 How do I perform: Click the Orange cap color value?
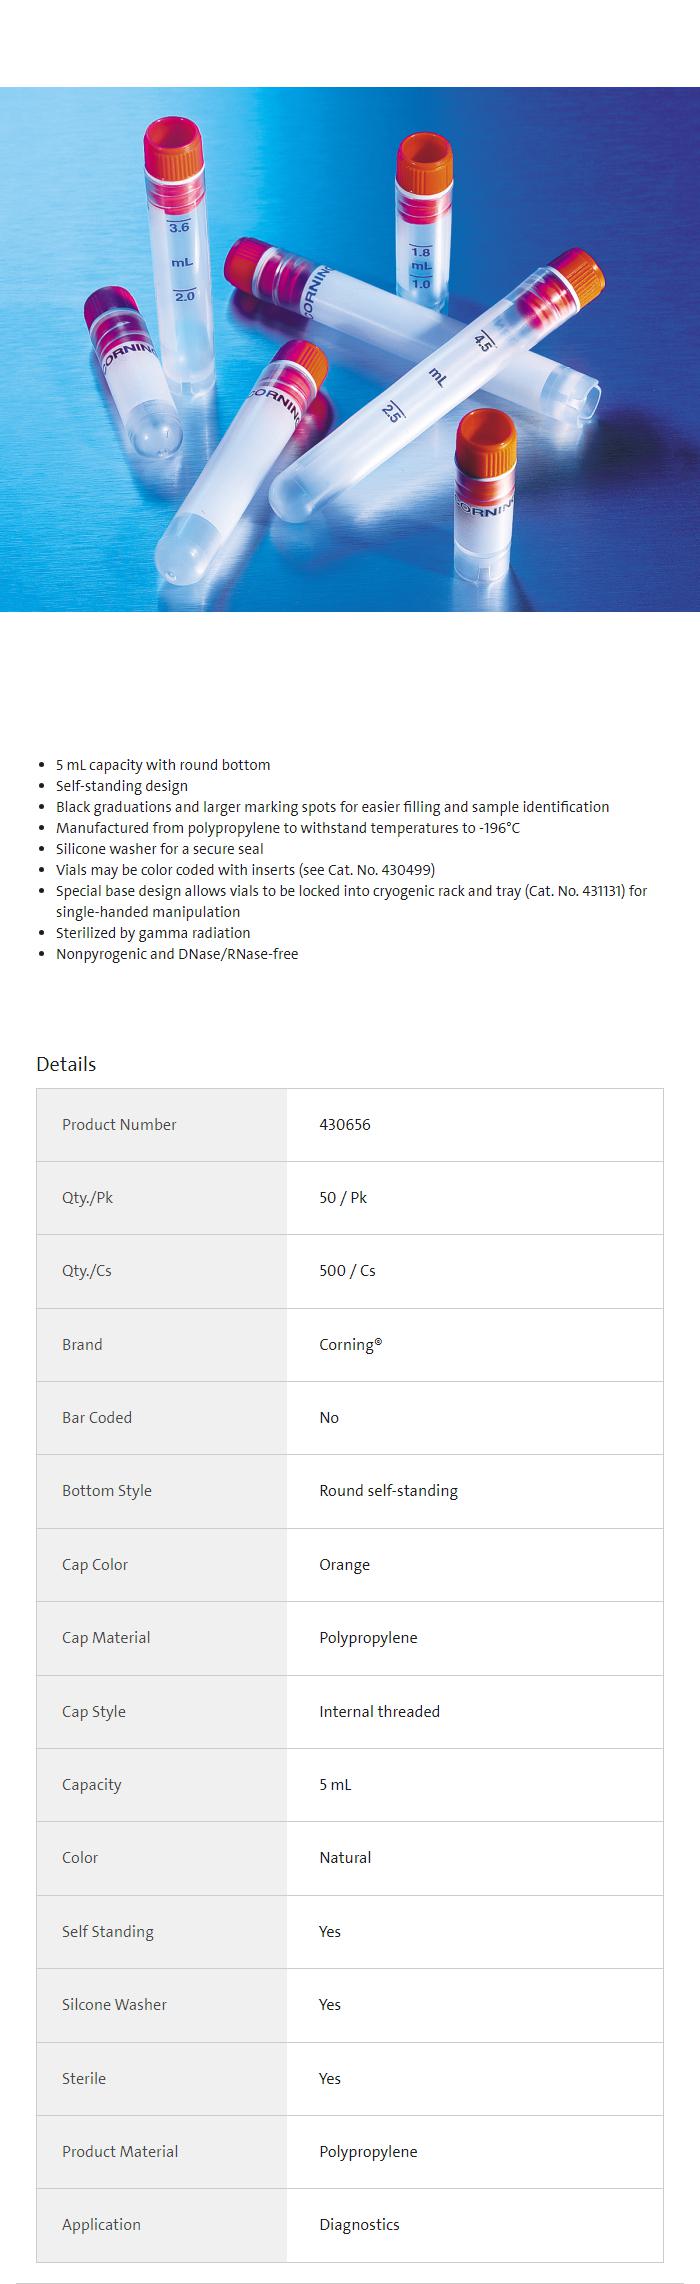(344, 1564)
